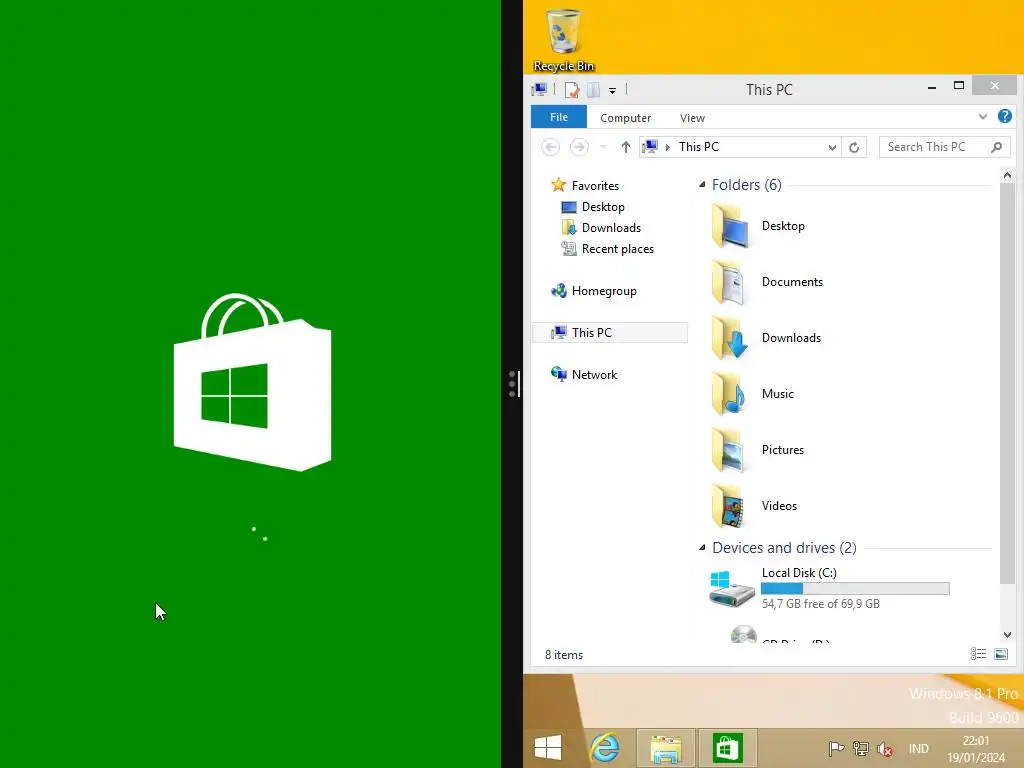This screenshot has width=1024, height=768.
Task: Open the Recycle Bin desktop icon
Action: [x=563, y=39]
